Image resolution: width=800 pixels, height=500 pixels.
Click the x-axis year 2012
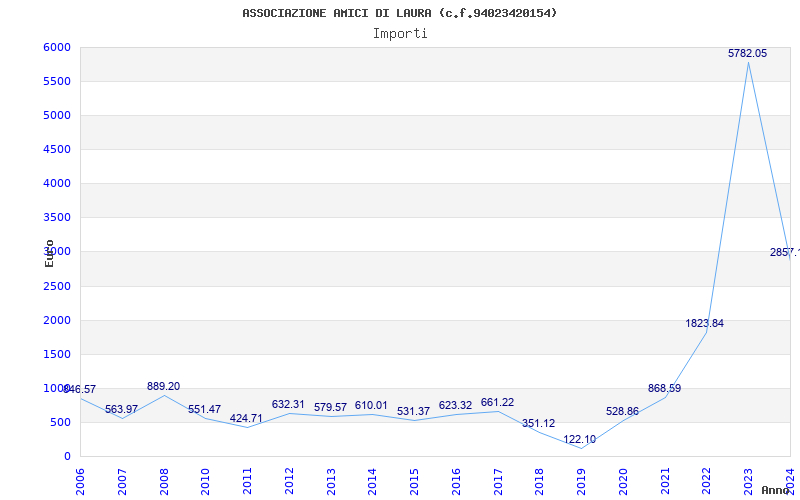[x=289, y=482]
